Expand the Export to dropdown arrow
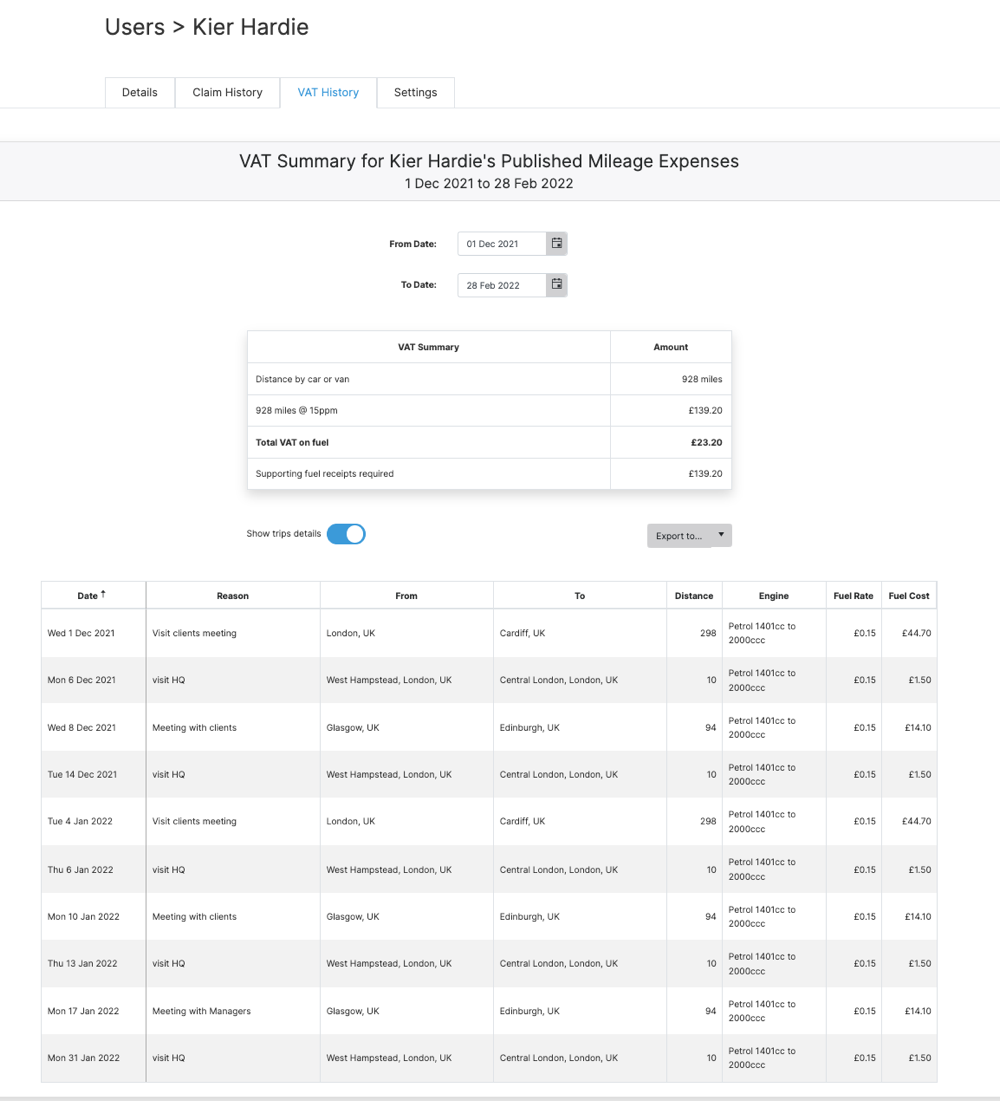The height and width of the screenshot is (1101, 1000). click(721, 535)
